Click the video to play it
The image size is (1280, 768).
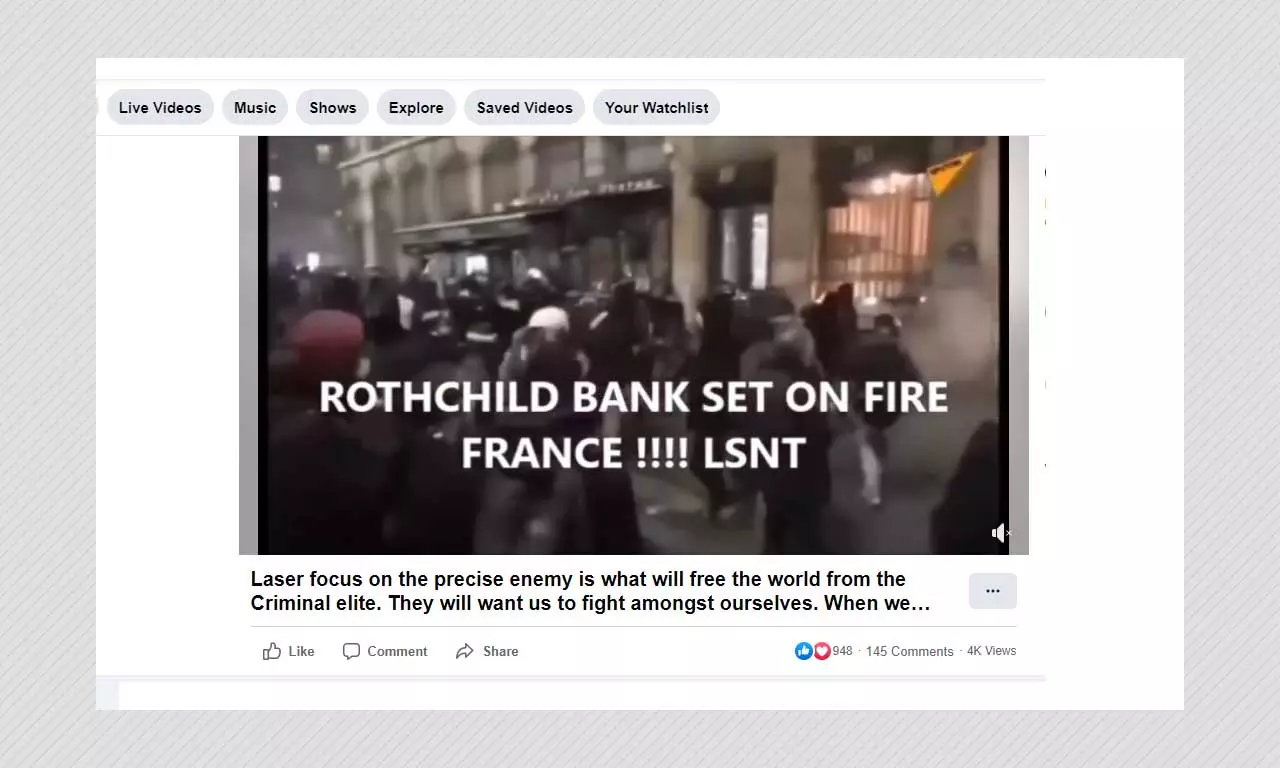pyautogui.click(x=633, y=345)
